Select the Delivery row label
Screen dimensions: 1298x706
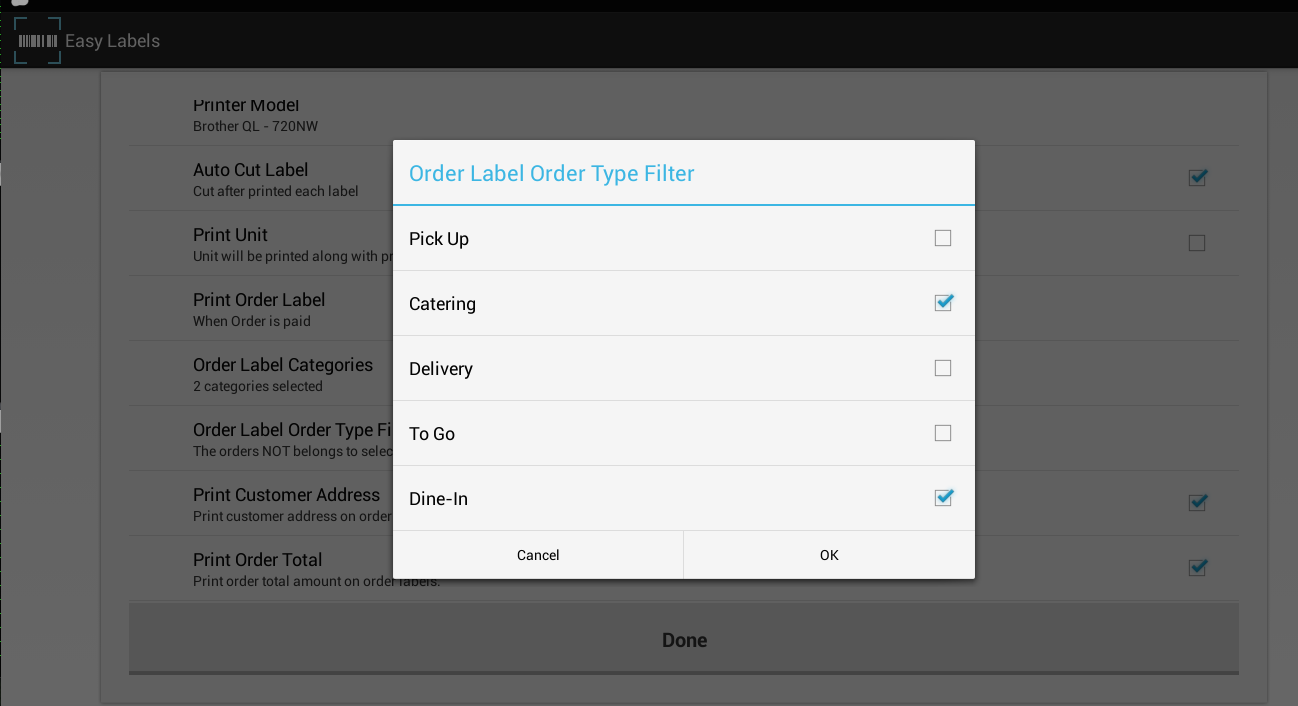click(x=441, y=369)
